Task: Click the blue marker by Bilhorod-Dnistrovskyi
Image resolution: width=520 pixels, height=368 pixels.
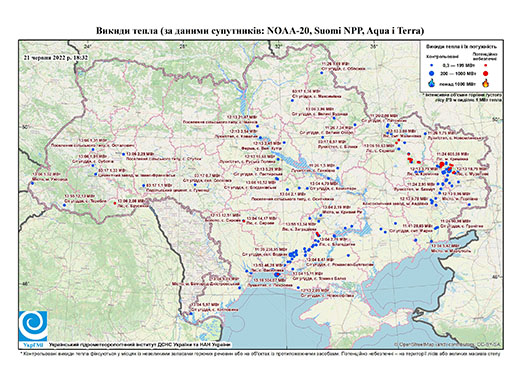Action: tap(240, 287)
